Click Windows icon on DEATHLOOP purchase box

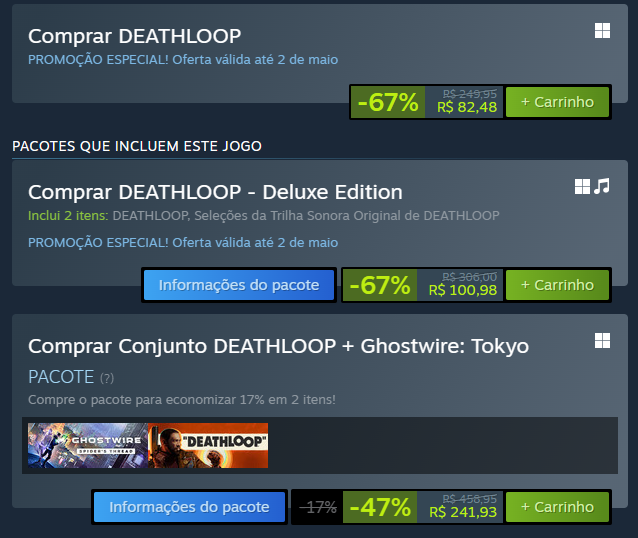click(602, 31)
